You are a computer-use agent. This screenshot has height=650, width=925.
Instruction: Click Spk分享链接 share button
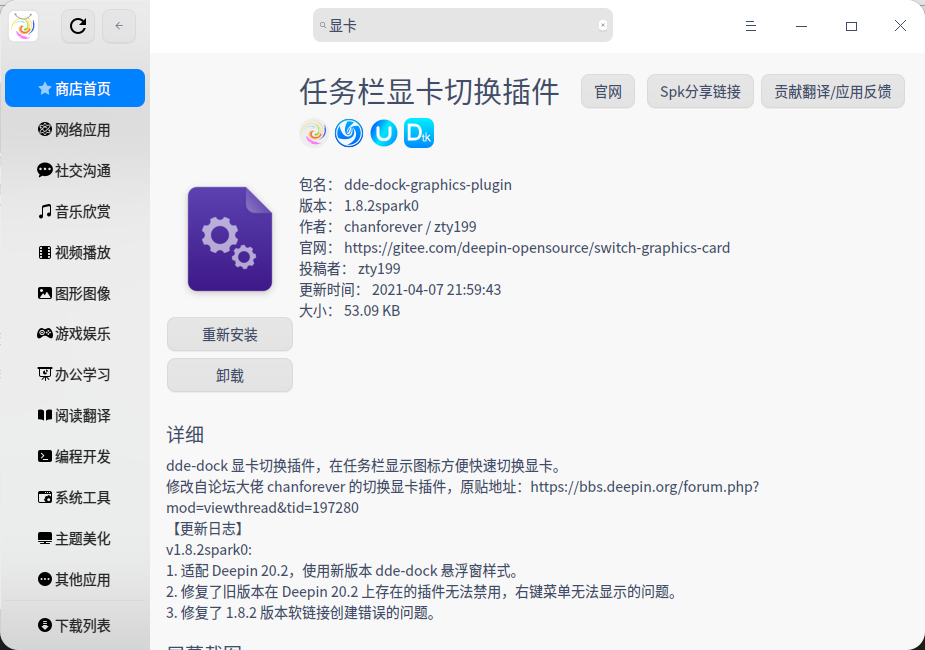pyautogui.click(x=700, y=91)
